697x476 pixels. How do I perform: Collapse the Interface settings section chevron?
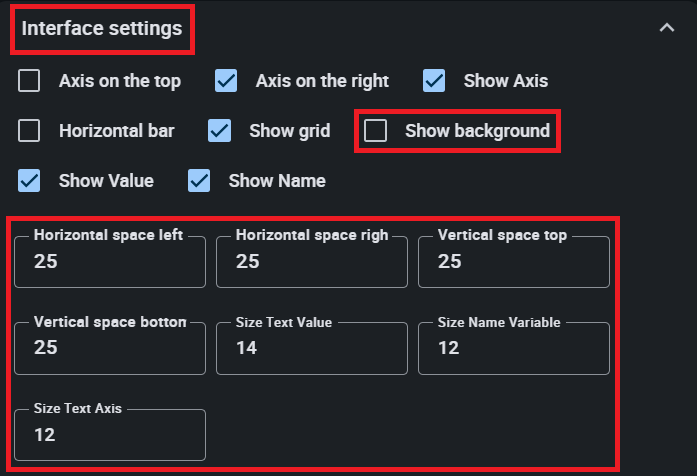tap(667, 29)
